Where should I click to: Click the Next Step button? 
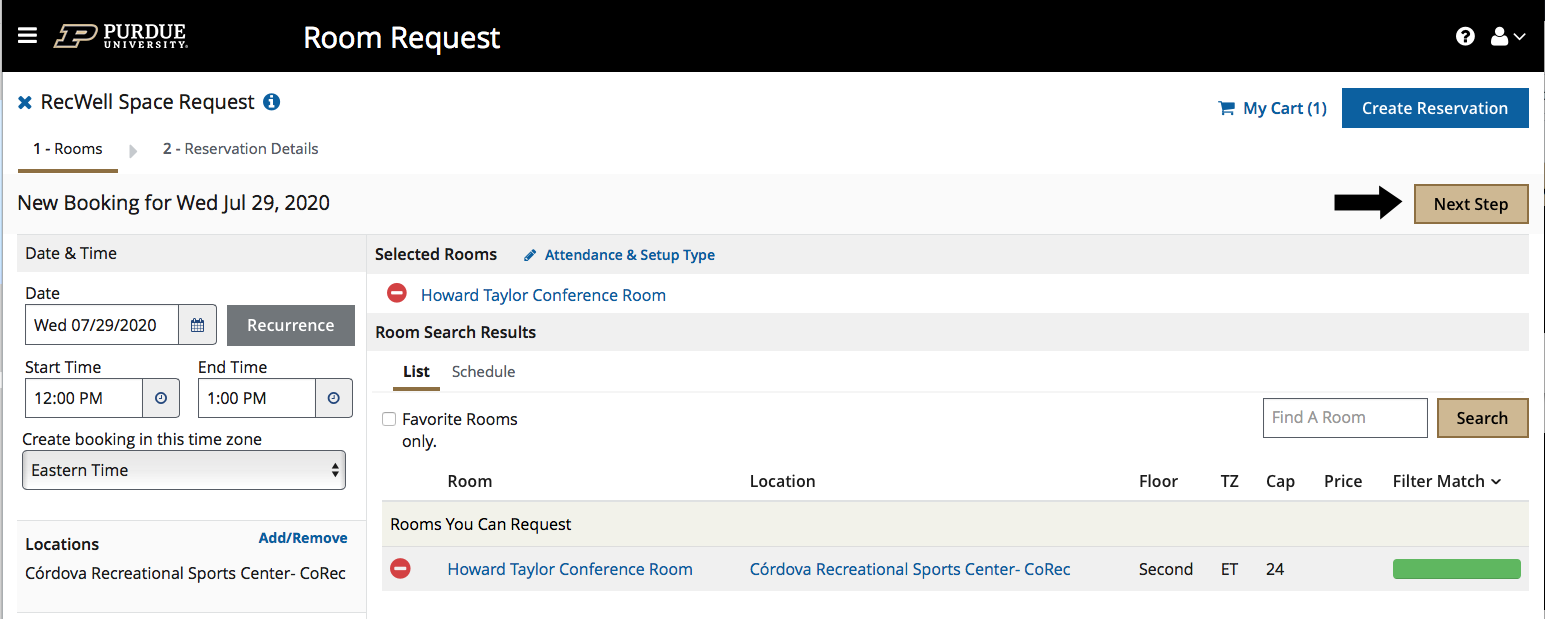coord(1470,204)
